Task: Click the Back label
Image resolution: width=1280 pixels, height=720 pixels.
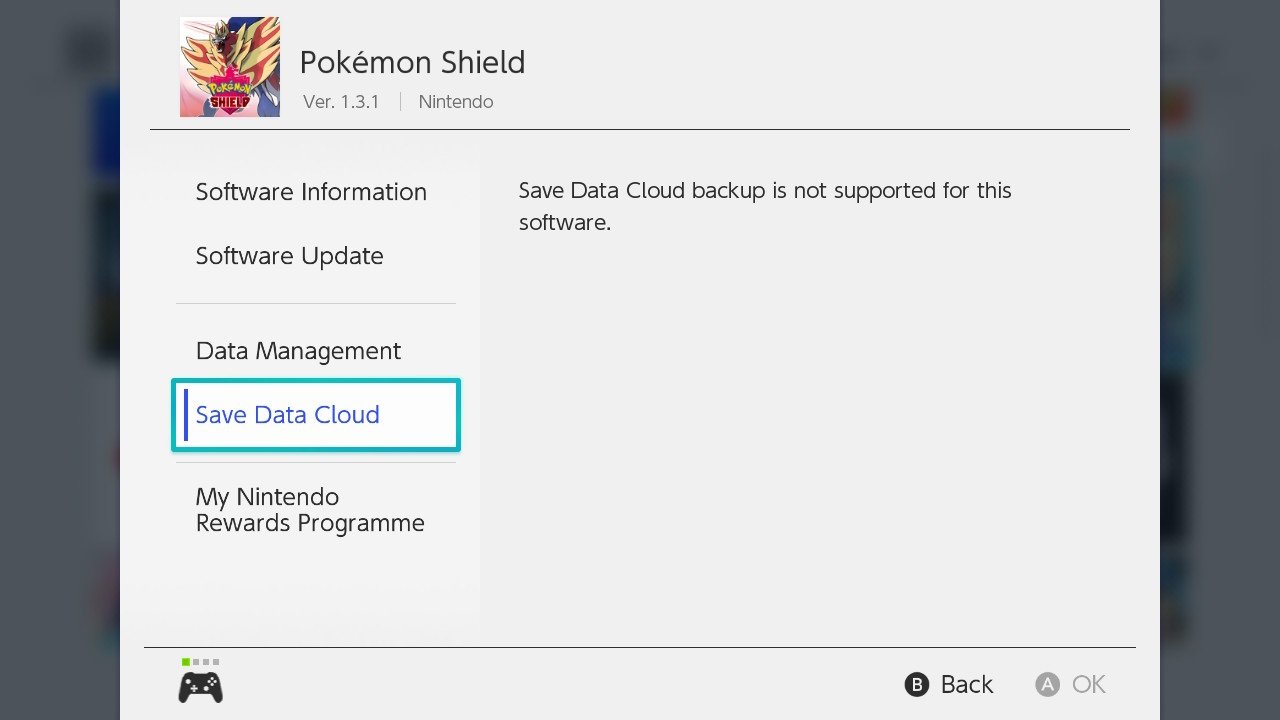Action: click(966, 685)
